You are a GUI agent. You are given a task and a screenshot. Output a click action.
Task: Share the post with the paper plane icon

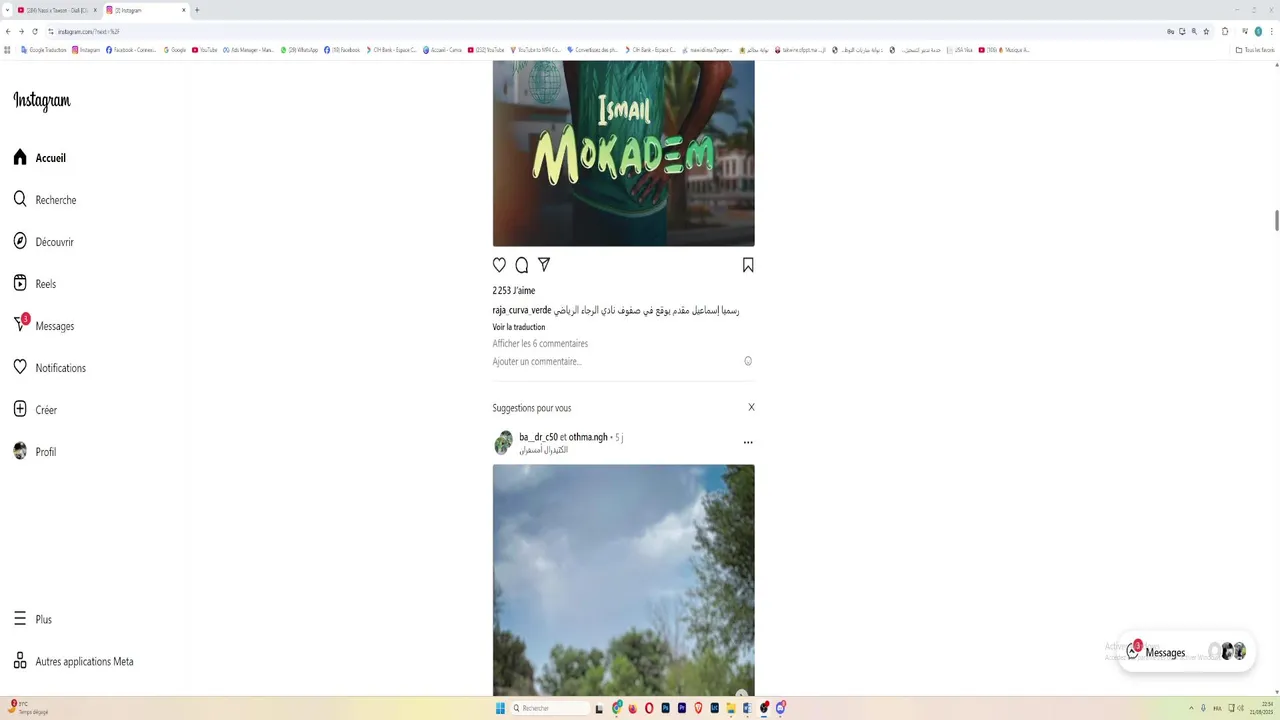(544, 265)
